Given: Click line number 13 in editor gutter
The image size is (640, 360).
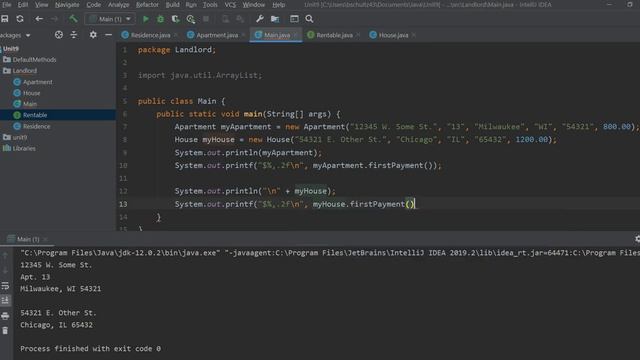Looking at the screenshot, I should pyautogui.click(x=123, y=204).
